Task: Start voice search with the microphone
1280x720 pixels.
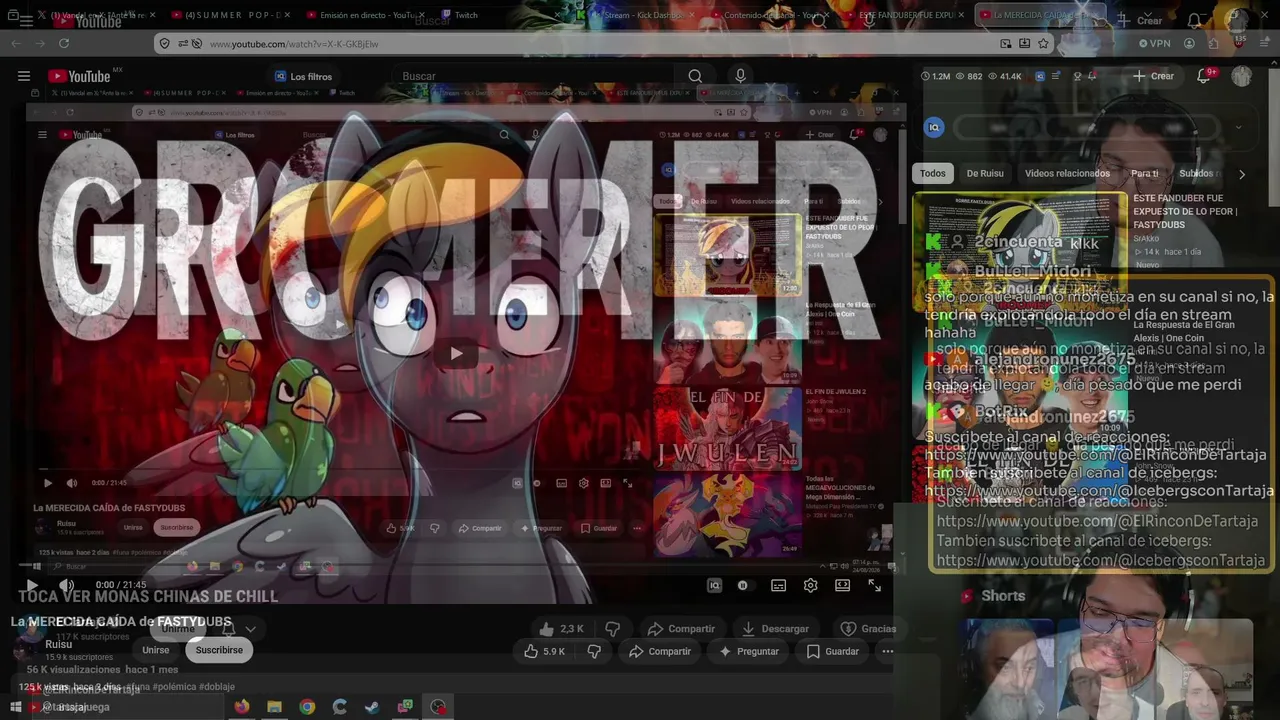Action: pos(740,76)
